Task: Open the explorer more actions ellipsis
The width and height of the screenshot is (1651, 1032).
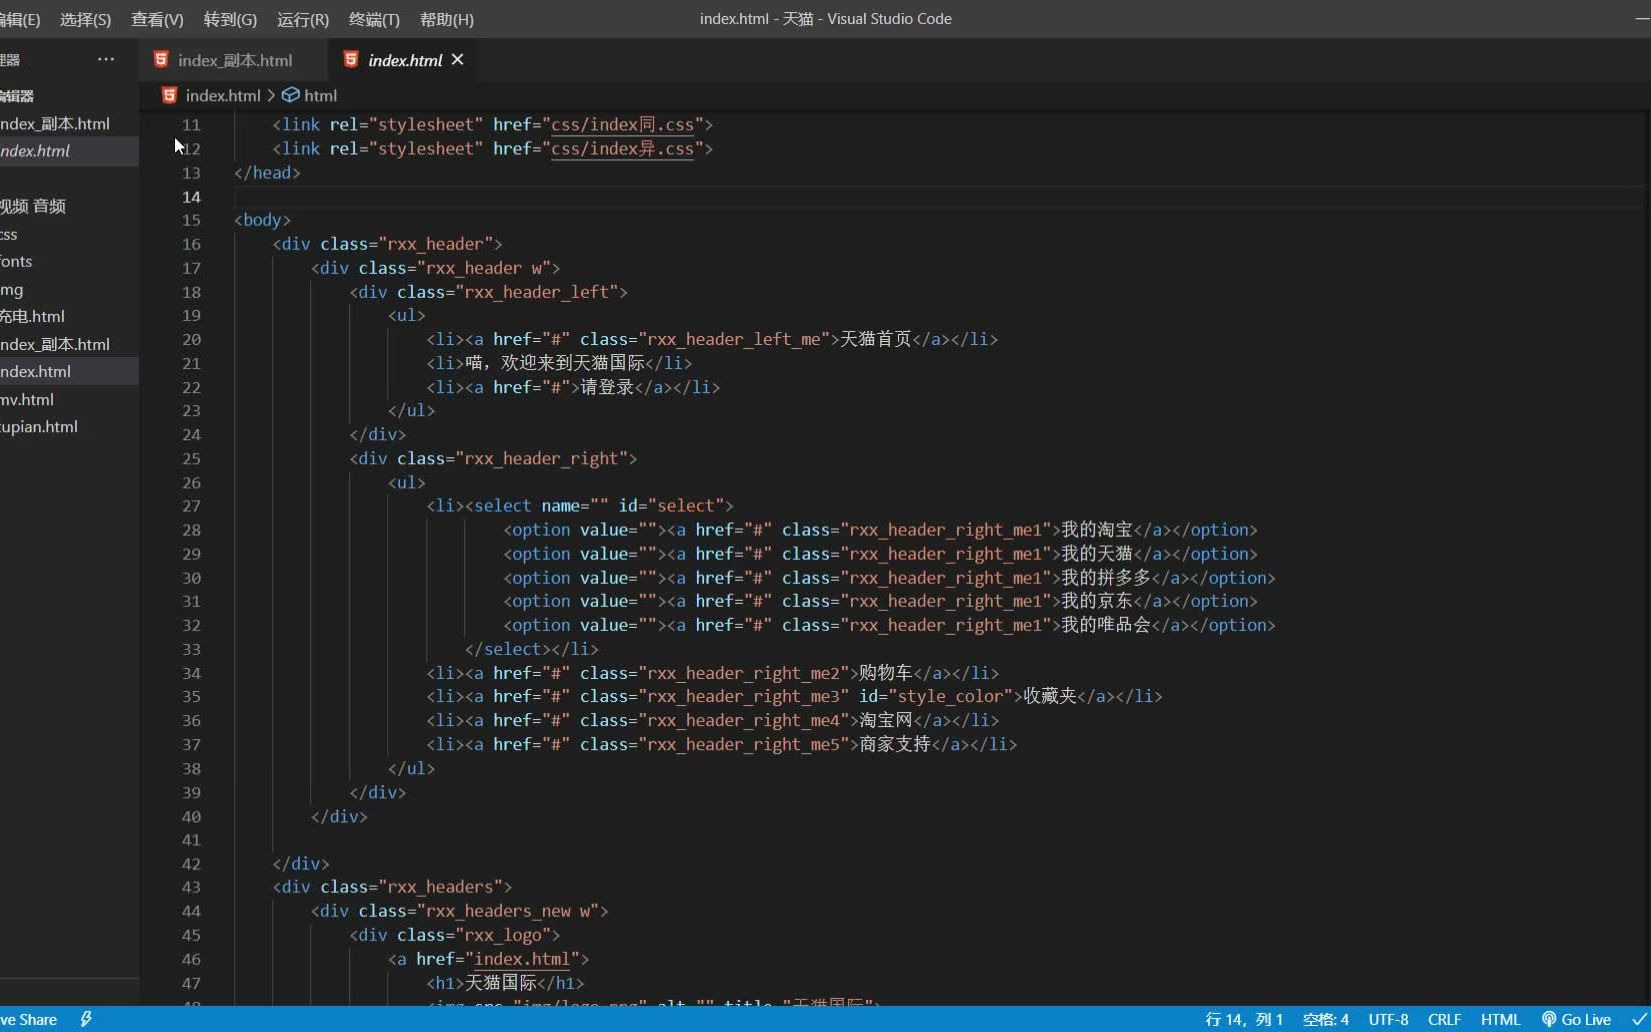Action: click(x=106, y=59)
